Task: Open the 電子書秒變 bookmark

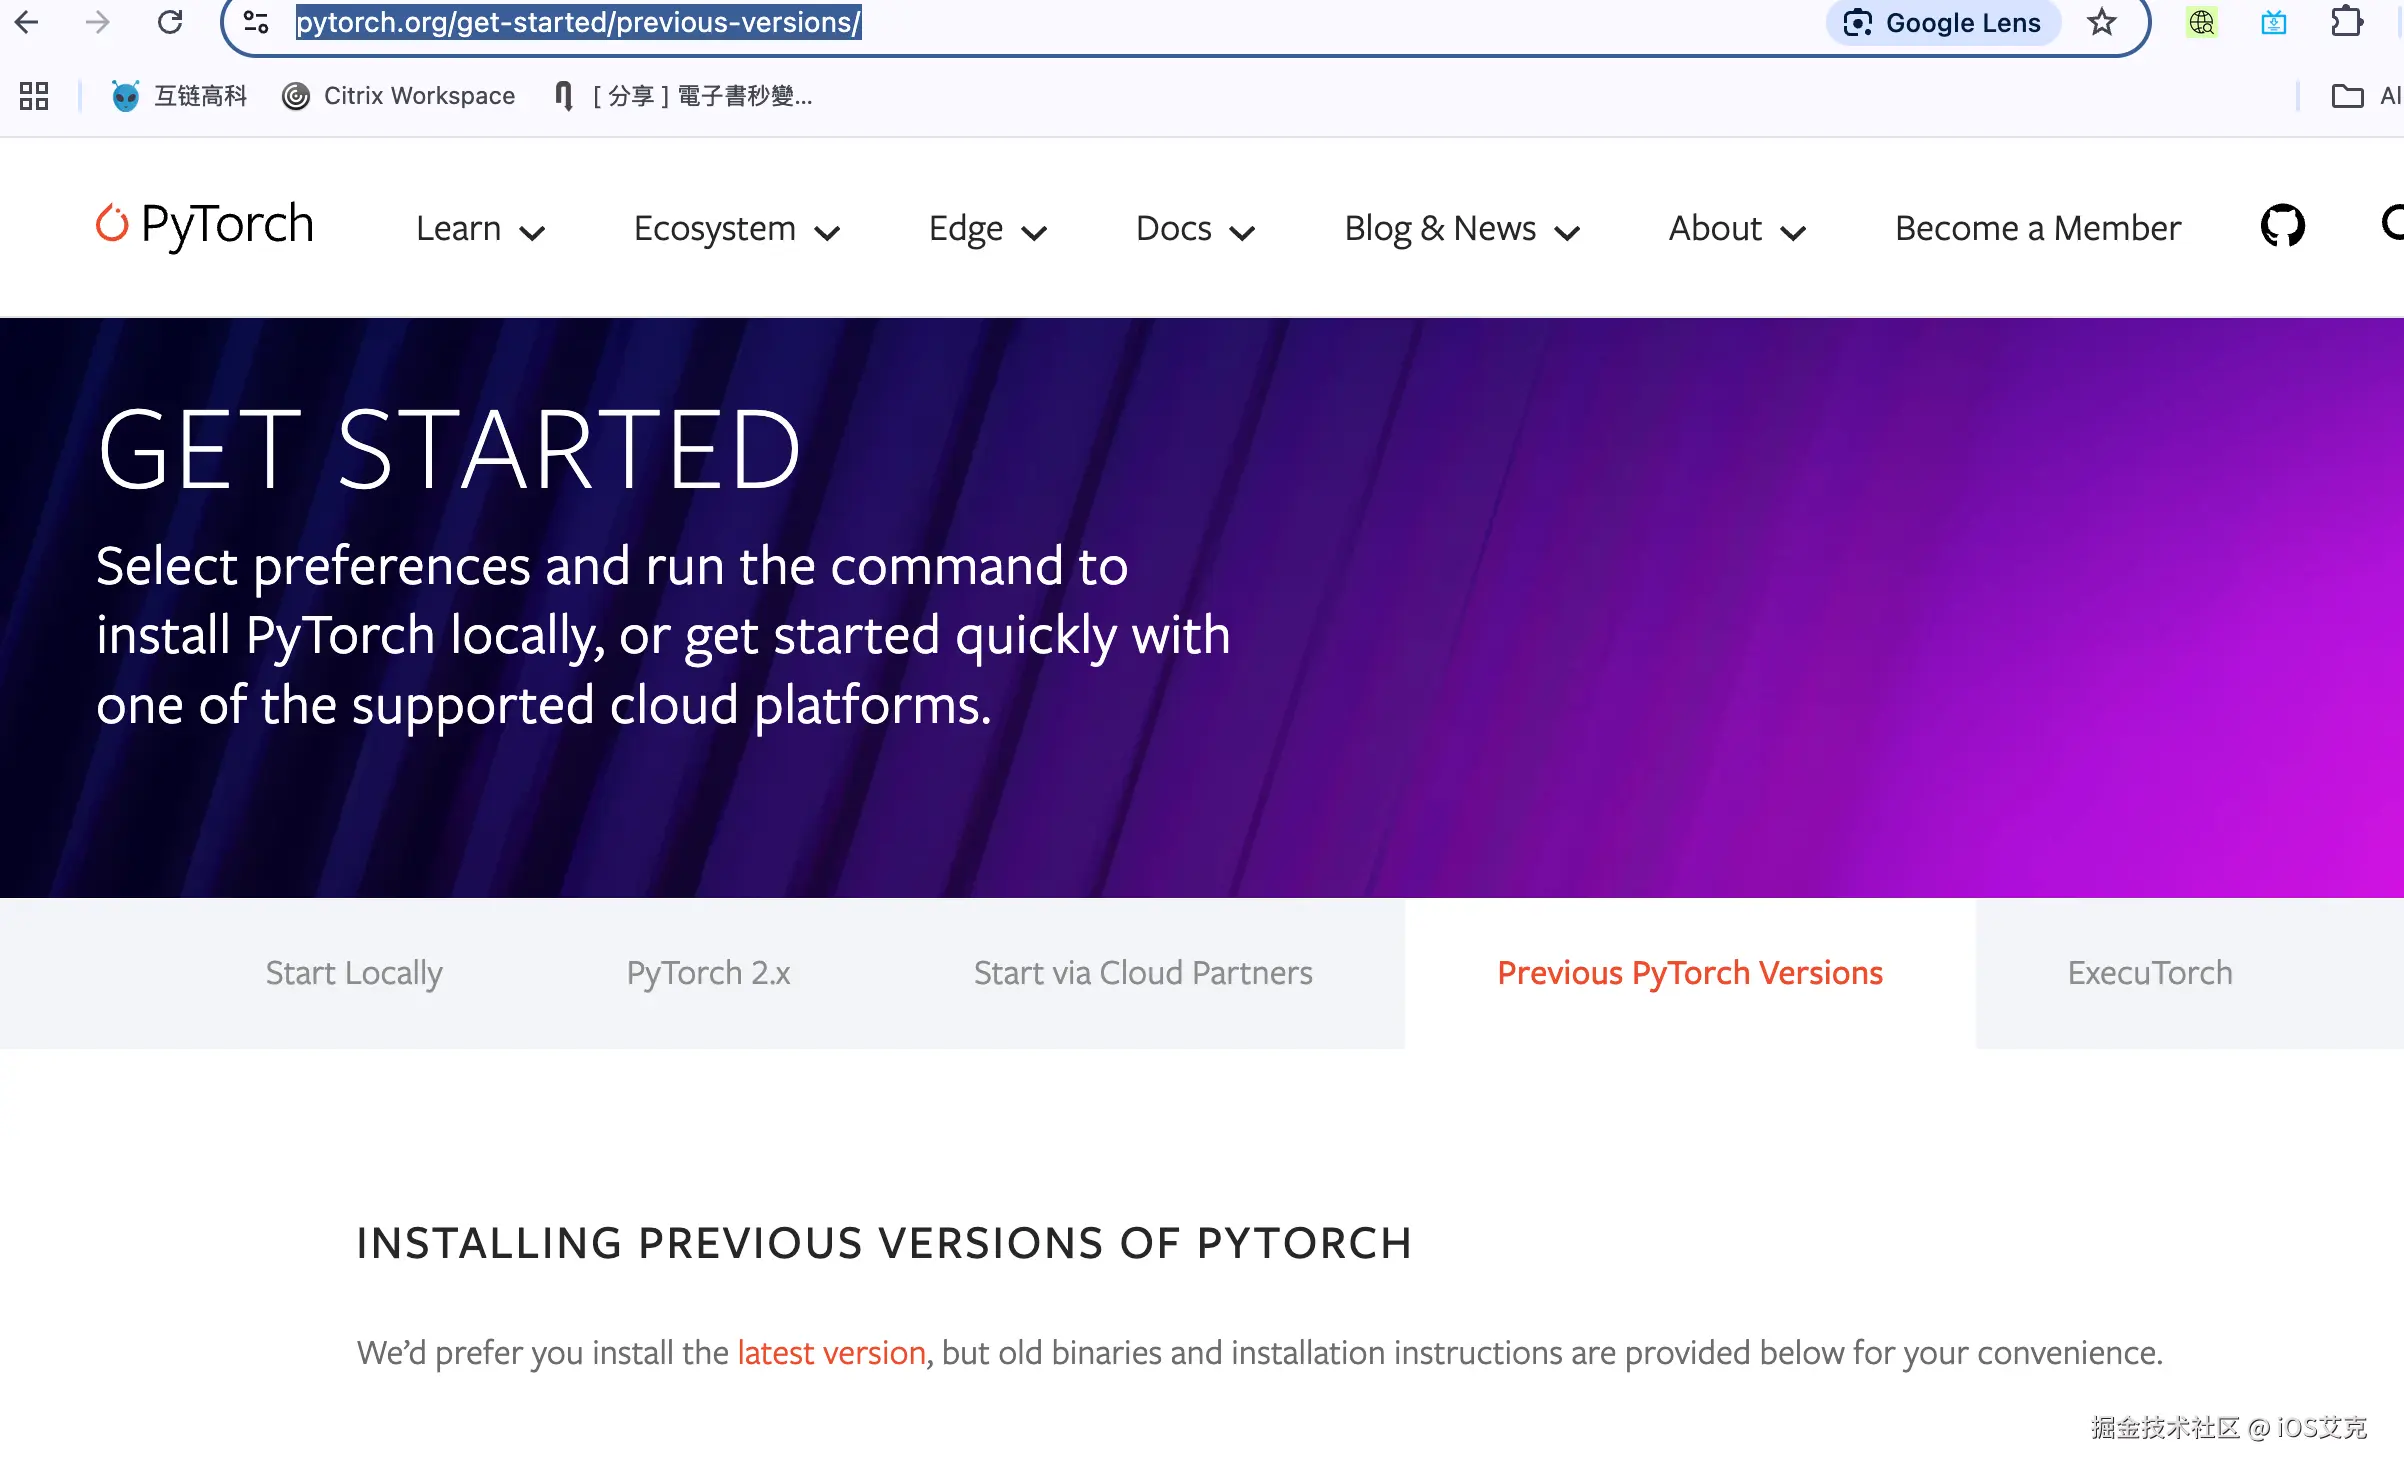Action: pyautogui.click(x=683, y=96)
